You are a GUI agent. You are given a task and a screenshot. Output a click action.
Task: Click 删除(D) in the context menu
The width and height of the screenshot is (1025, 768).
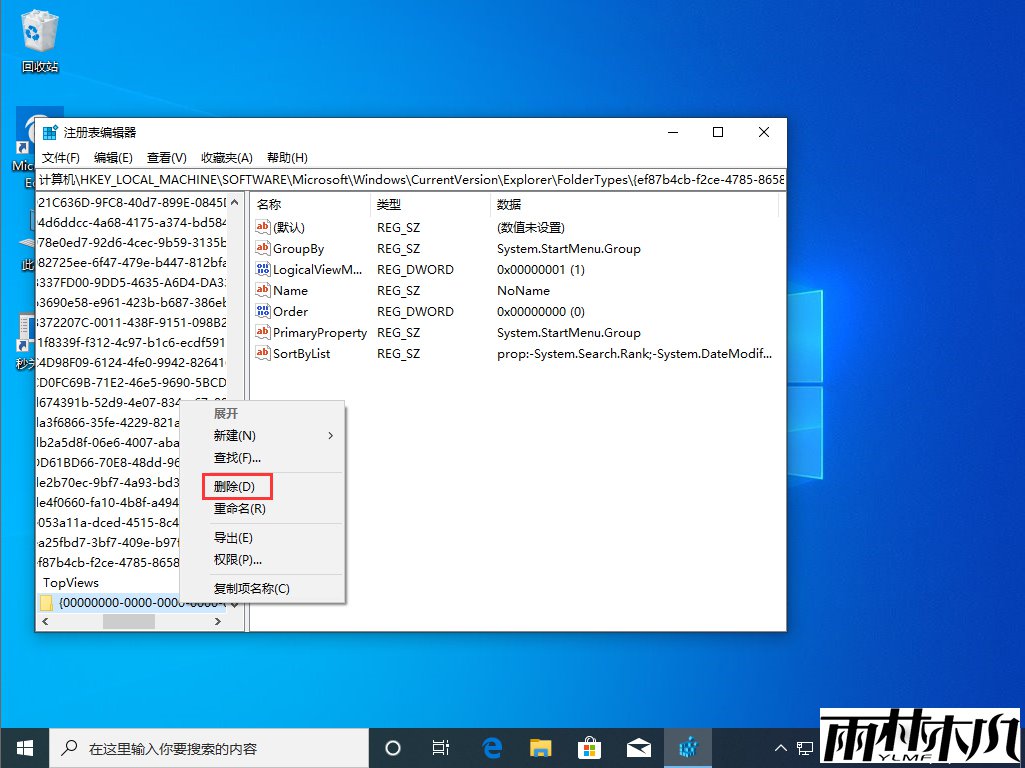[x=236, y=486]
